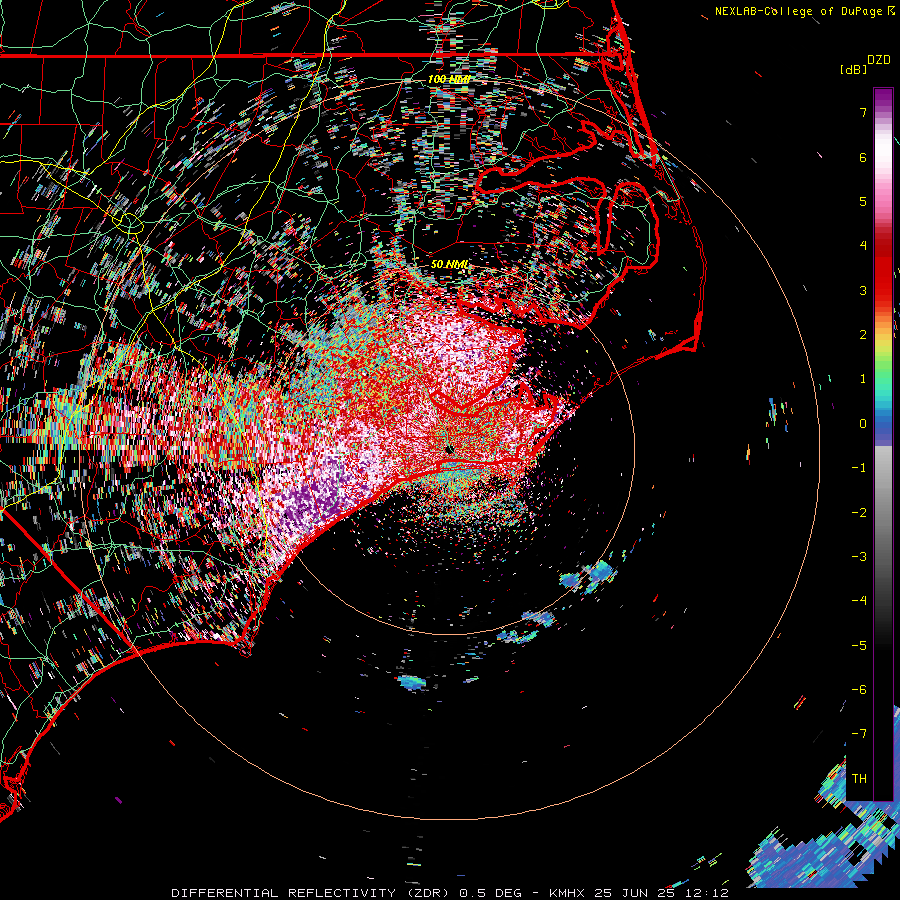Click the -2 value on color scale
The width and height of the screenshot is (900, 900).
click(859, 513)
